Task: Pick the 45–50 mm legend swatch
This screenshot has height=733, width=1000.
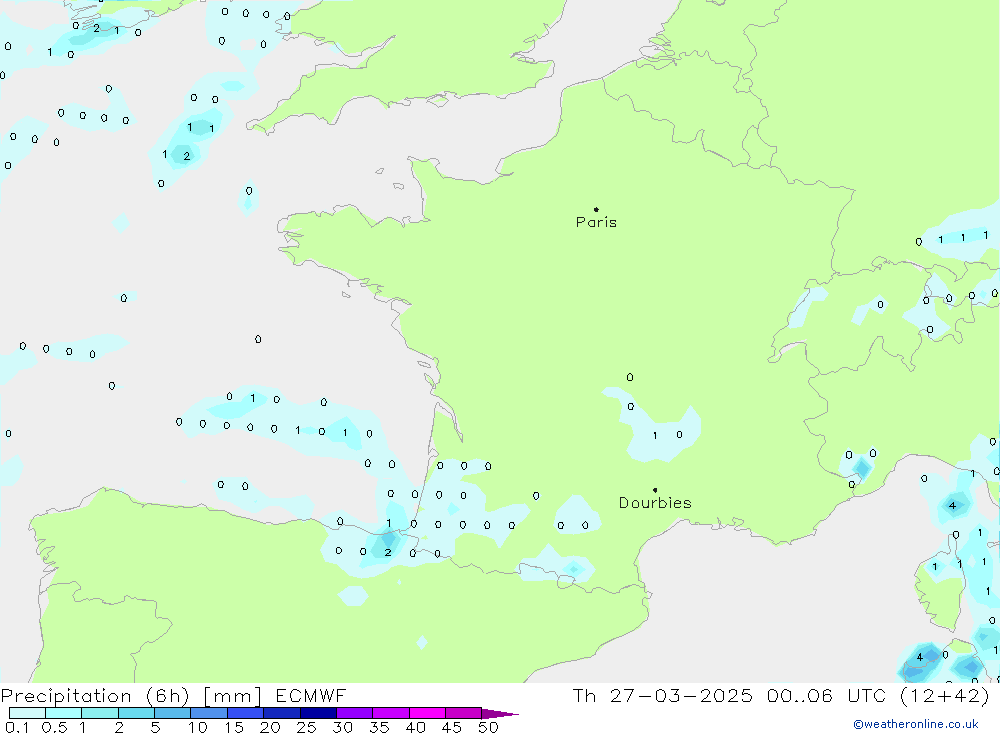Action: (464, 713)
